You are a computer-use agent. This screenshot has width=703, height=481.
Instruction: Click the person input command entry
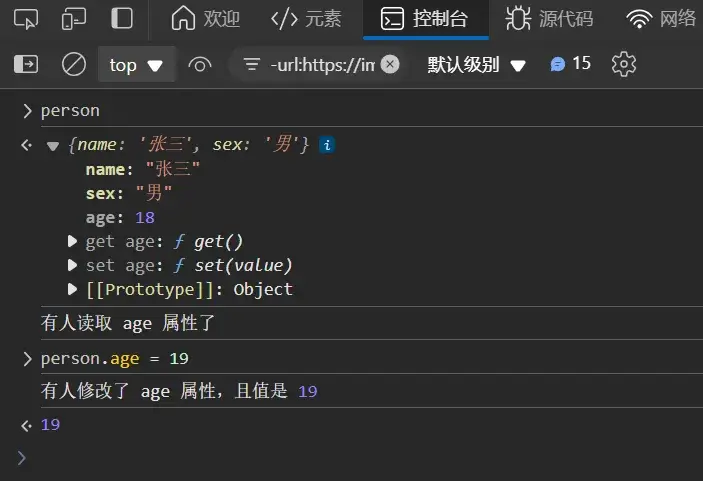pos(70,111)
